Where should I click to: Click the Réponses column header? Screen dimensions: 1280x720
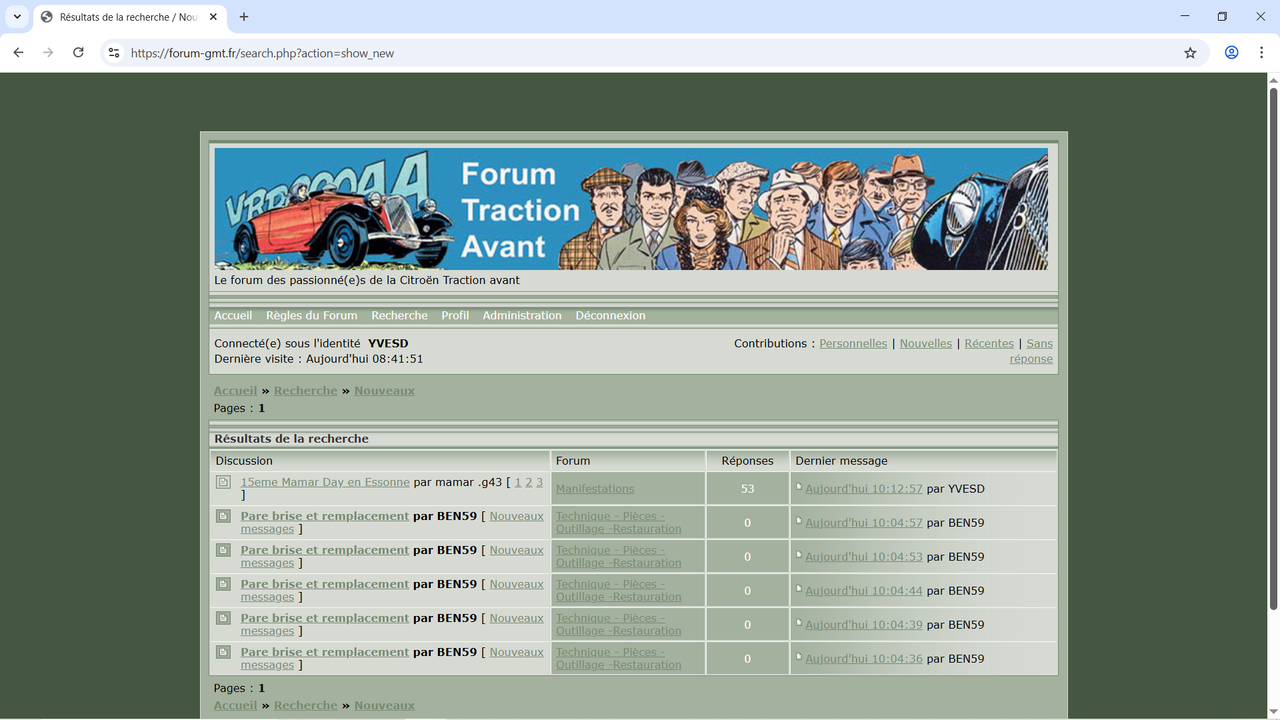tap(747, 461)
